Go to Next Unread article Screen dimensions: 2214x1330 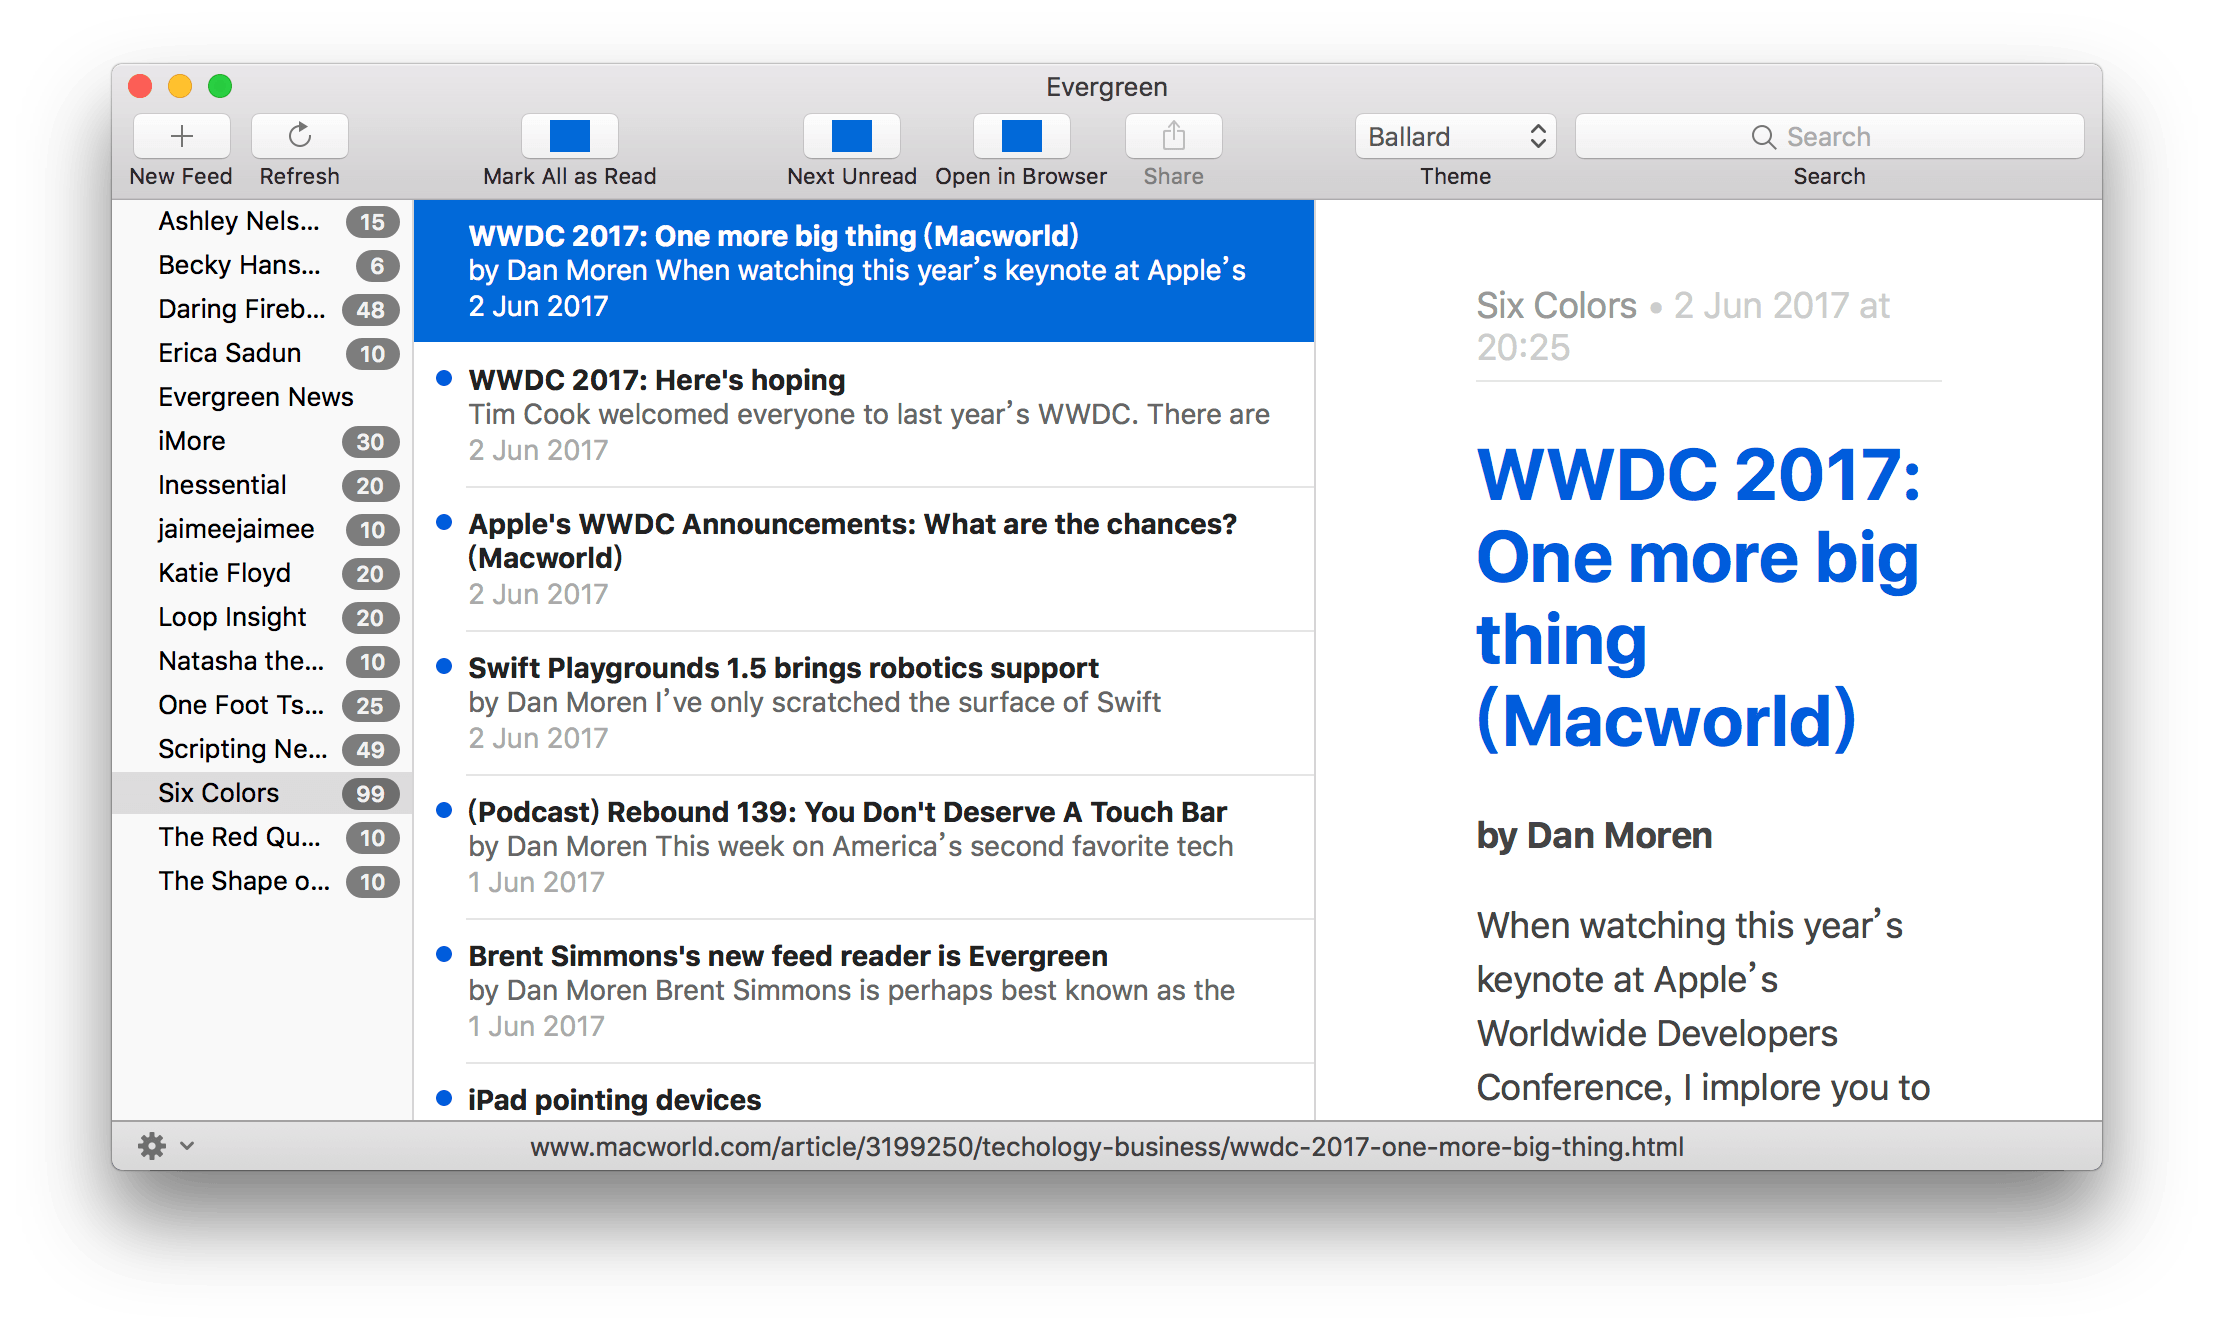(852, 136)
